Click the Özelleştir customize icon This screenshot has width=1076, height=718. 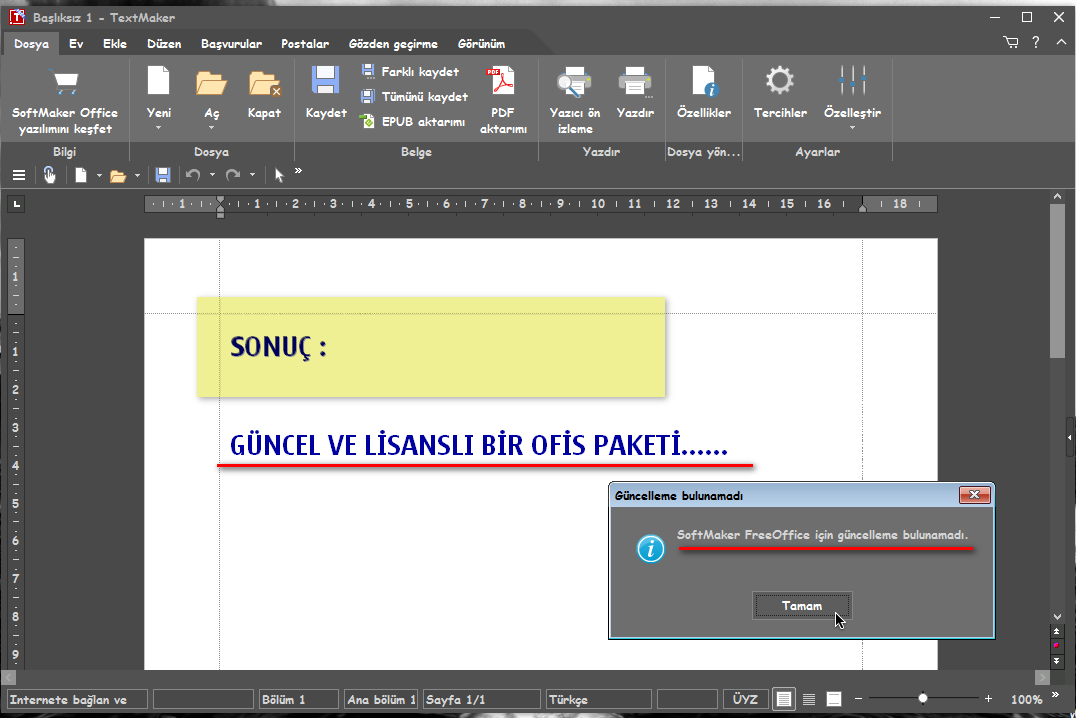852,80
